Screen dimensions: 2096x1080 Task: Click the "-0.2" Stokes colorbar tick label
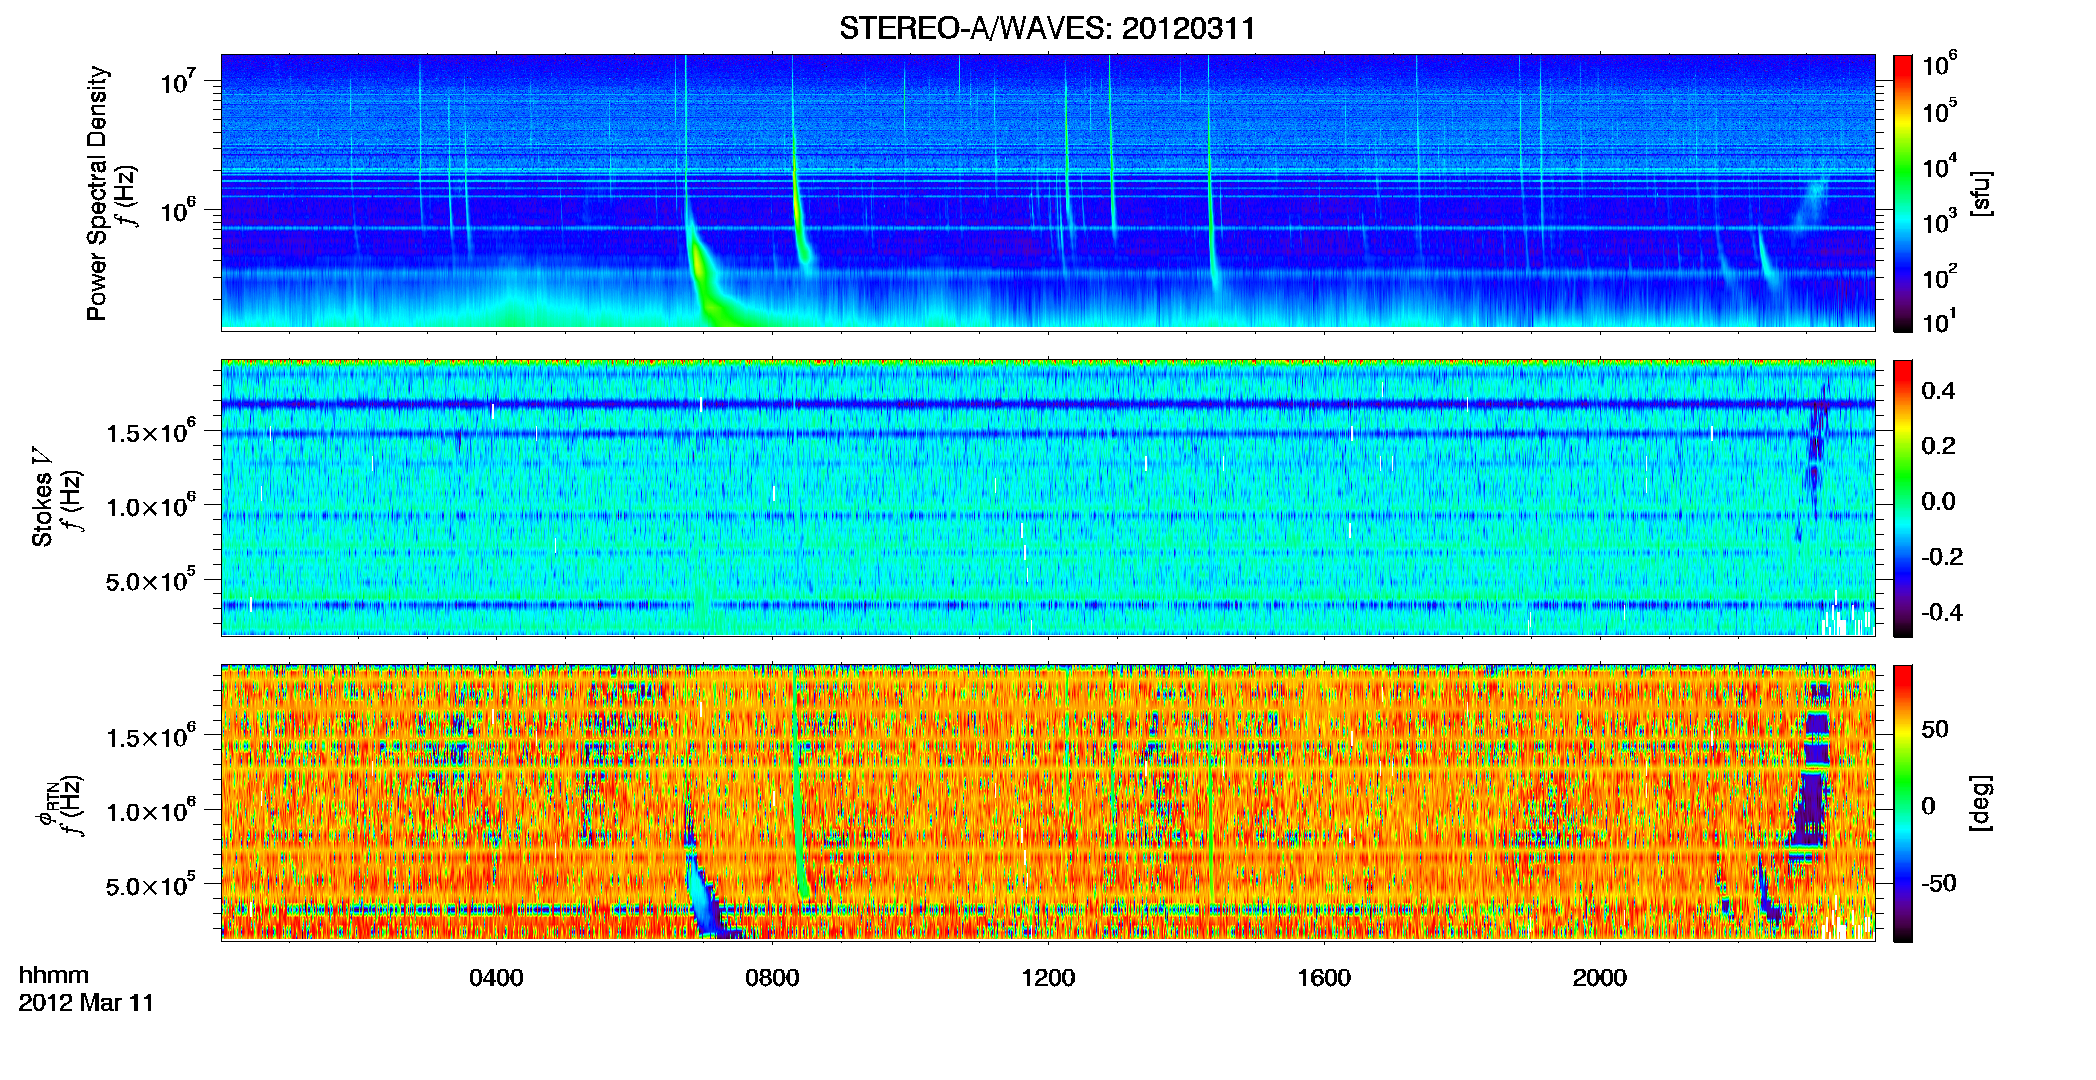pos(1942,557)
